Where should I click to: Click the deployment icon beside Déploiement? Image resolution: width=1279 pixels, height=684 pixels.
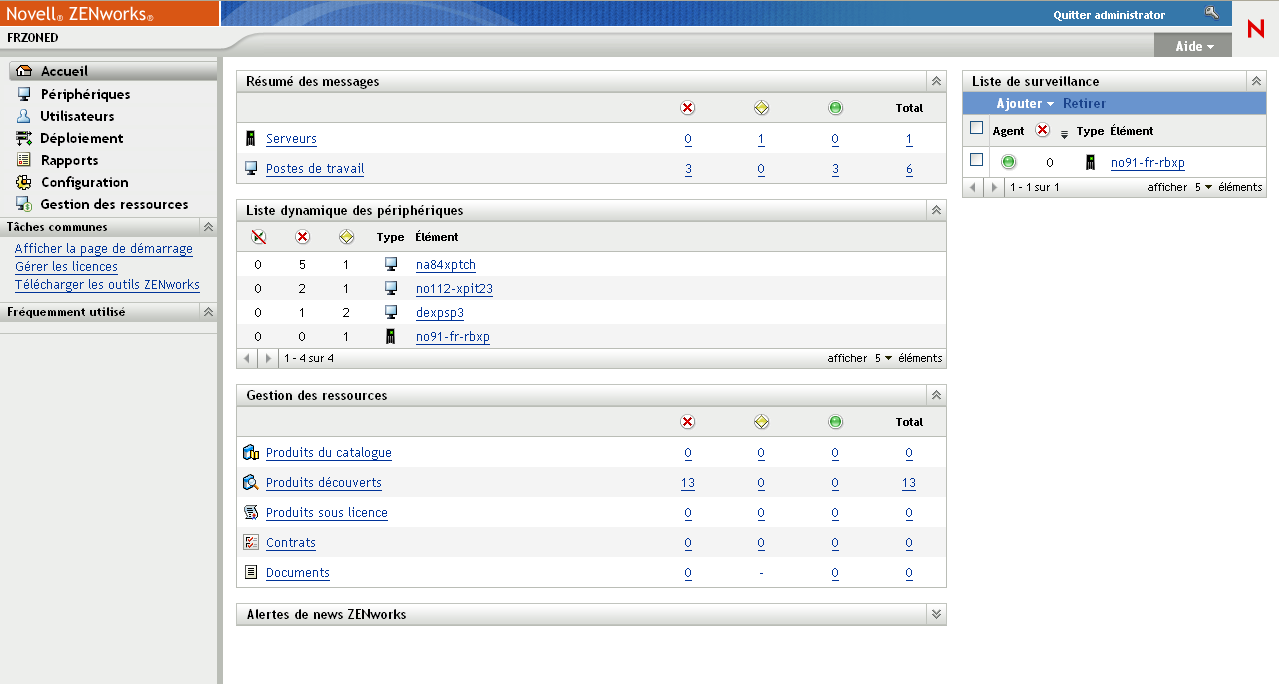24,138
